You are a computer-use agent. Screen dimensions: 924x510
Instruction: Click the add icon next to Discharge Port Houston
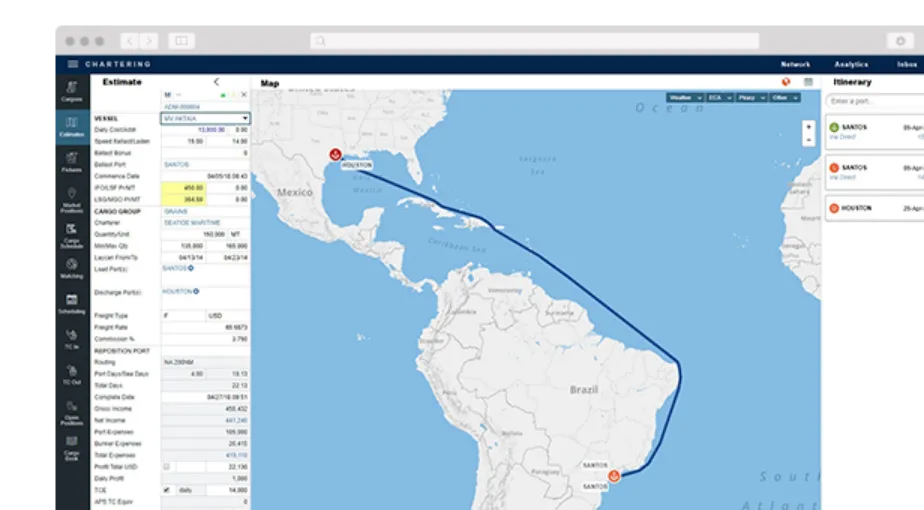pos(196,291)
